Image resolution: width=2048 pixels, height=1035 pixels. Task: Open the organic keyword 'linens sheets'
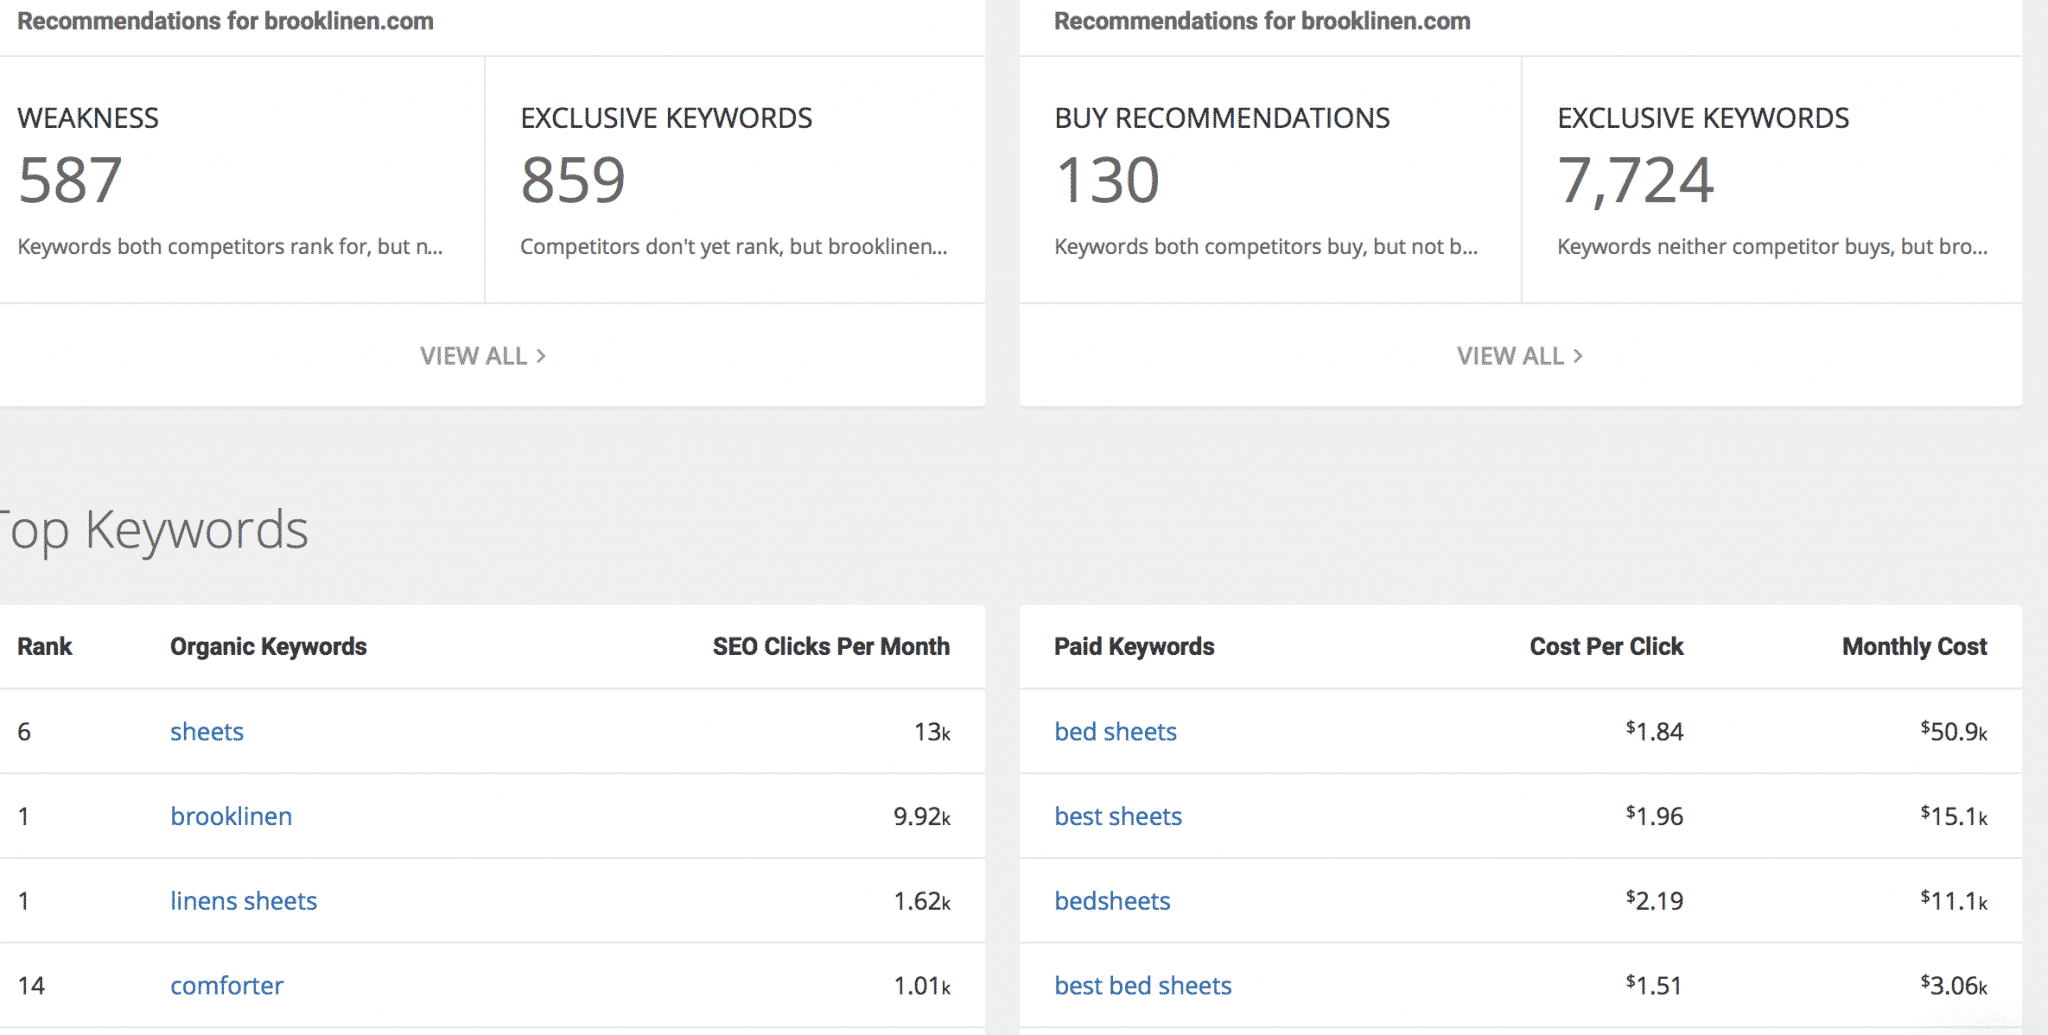pyautogui.click(x=243, y=901)
